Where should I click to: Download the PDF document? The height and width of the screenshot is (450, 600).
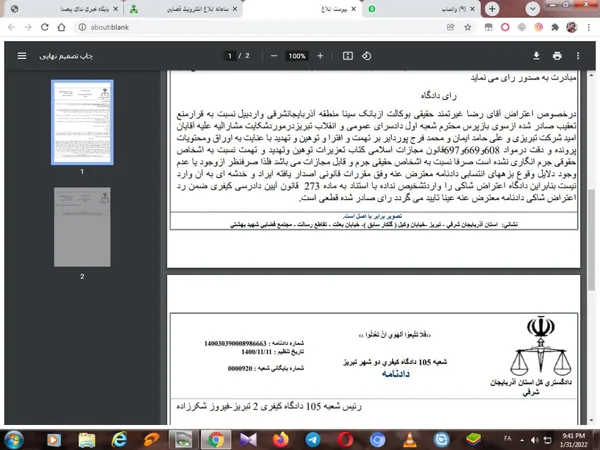(x=536, y=56)
